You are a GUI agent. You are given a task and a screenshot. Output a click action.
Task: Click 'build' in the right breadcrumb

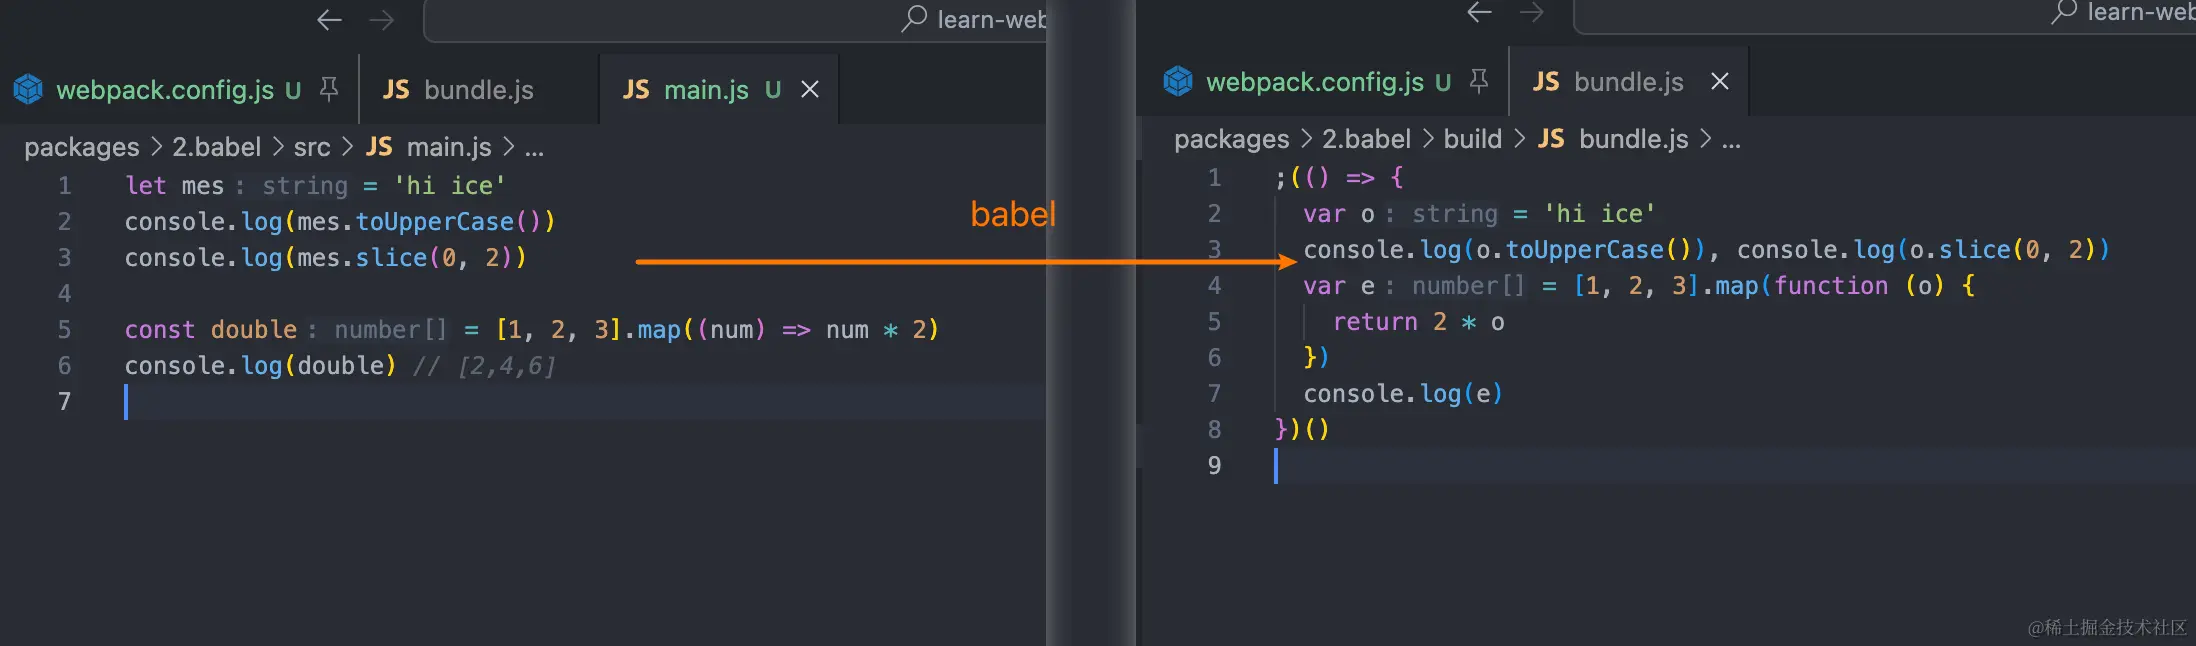[x=1472, y=139]
